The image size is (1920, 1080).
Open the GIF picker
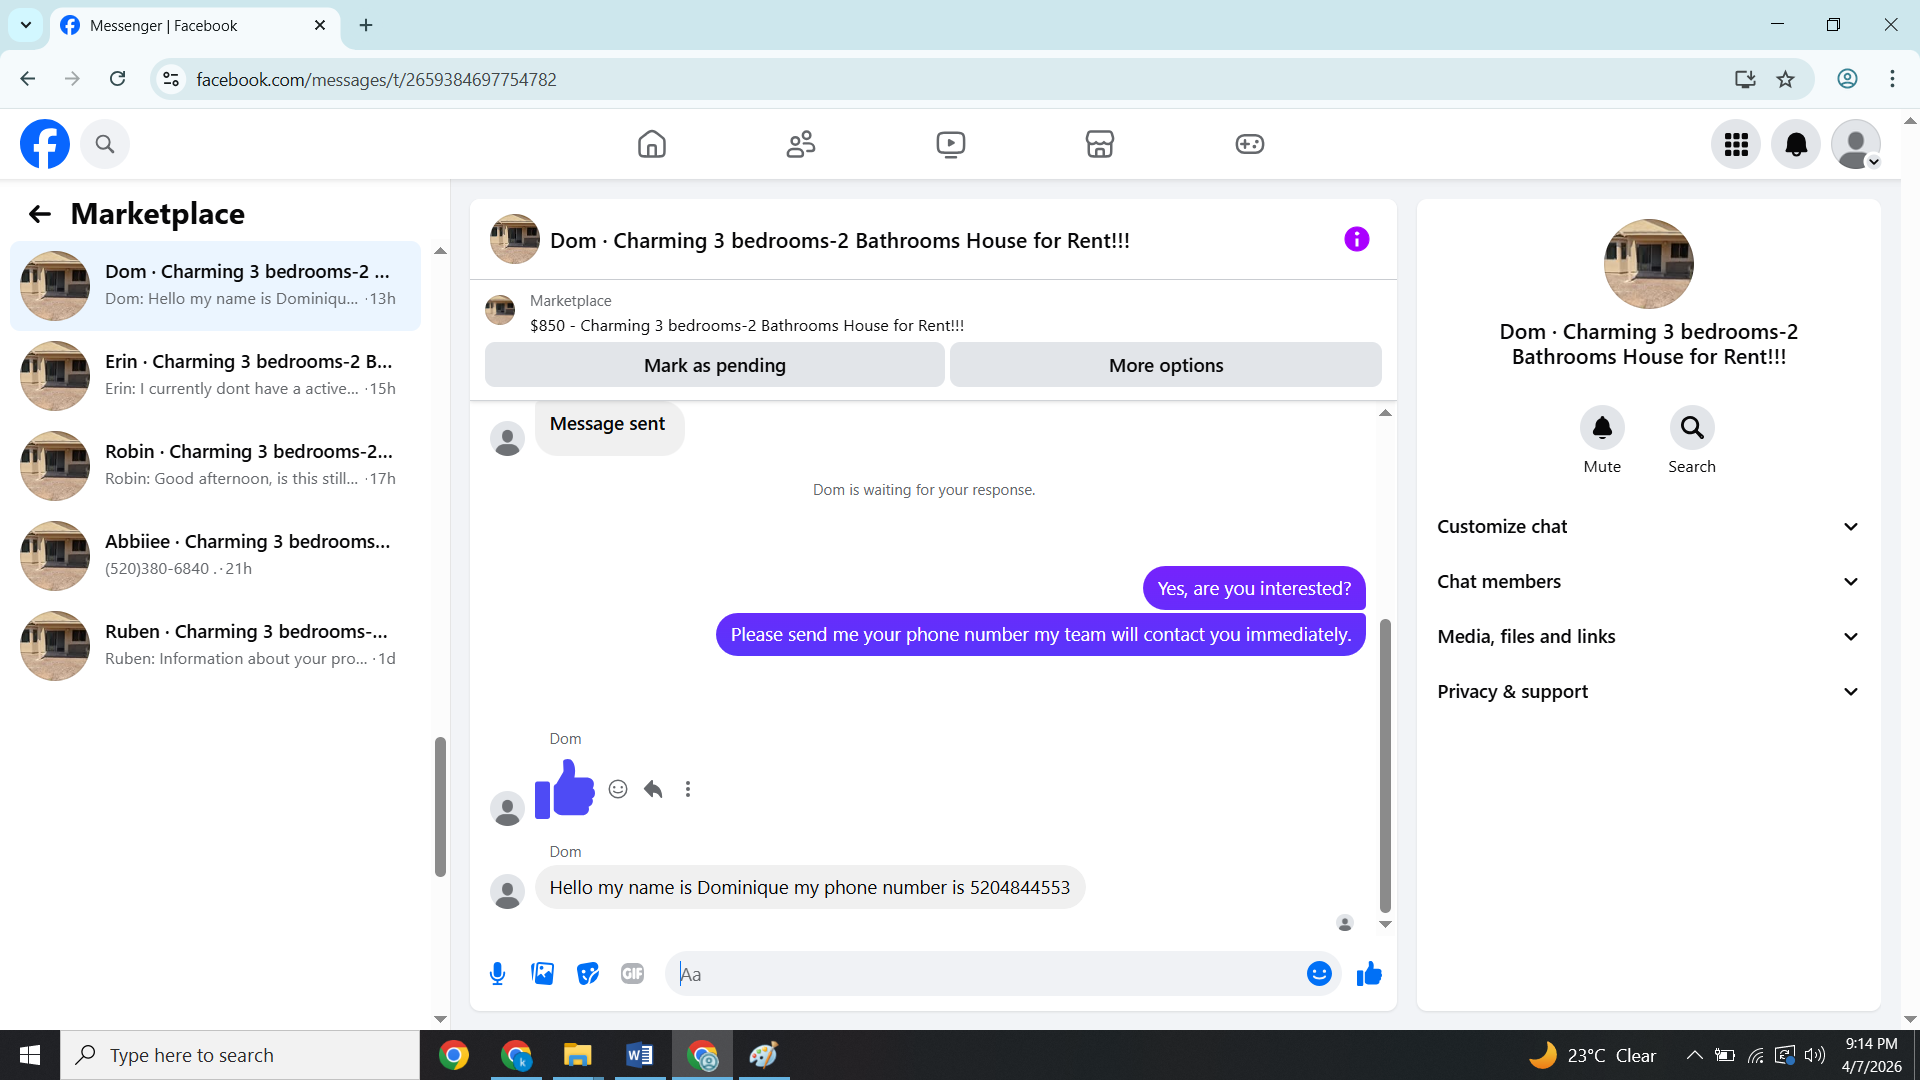coord(632,973)
